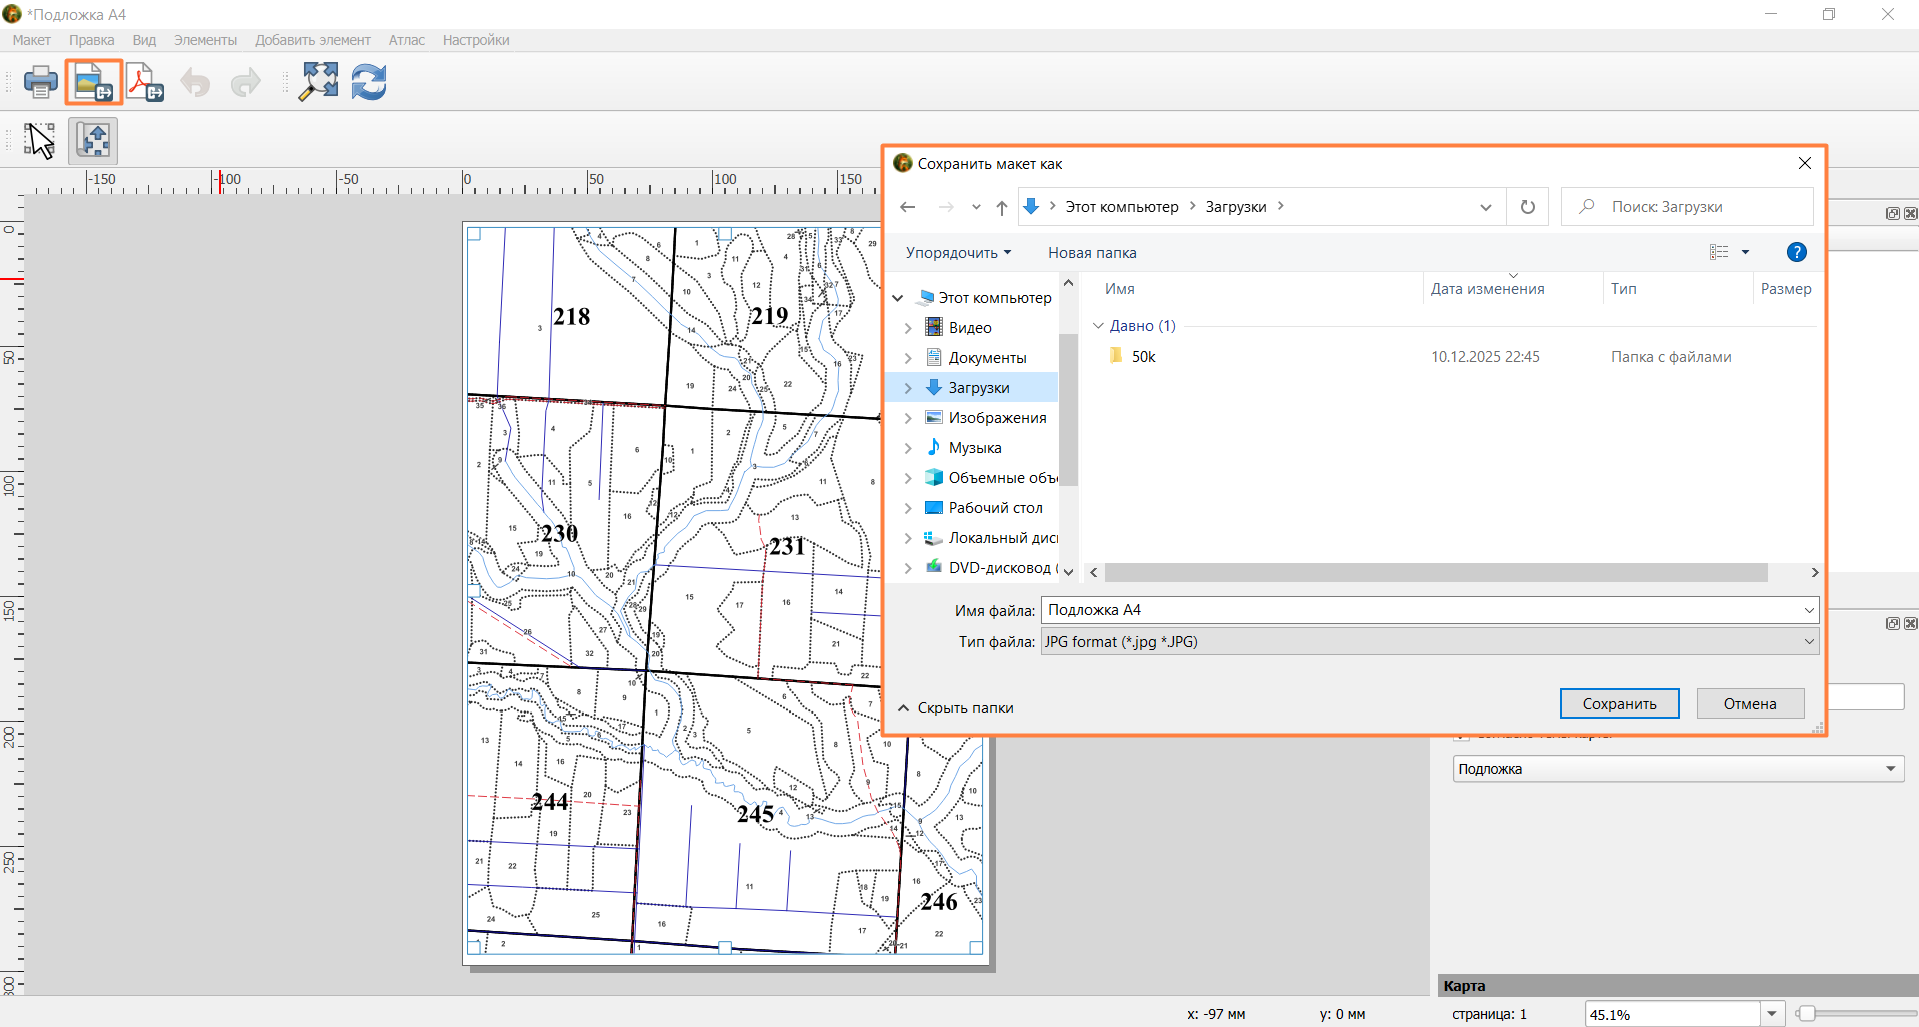Open the Упорядочить dropdown menu

[x=958, y=253]
